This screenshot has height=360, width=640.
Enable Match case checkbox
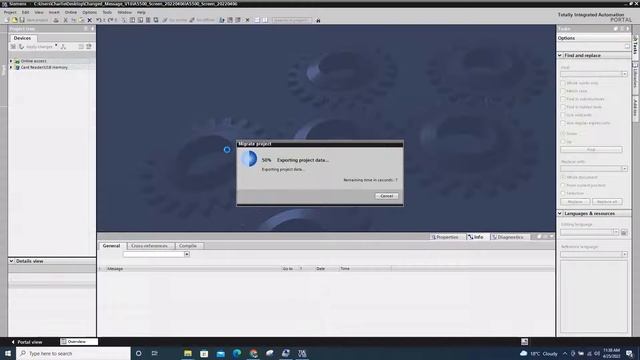click(x=563, y=91)
